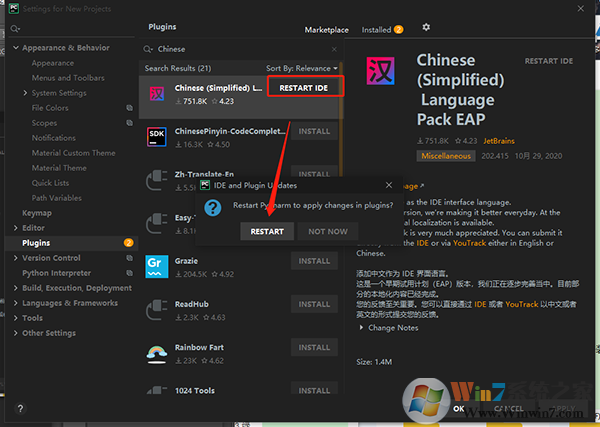
Task: Collapse the Appearance & Behavior section
Action: pyautogui.click(x=16, y=48)
